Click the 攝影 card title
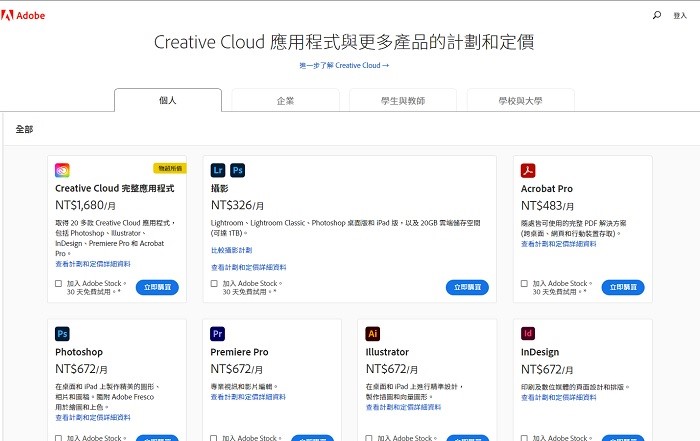 point(220,188)
